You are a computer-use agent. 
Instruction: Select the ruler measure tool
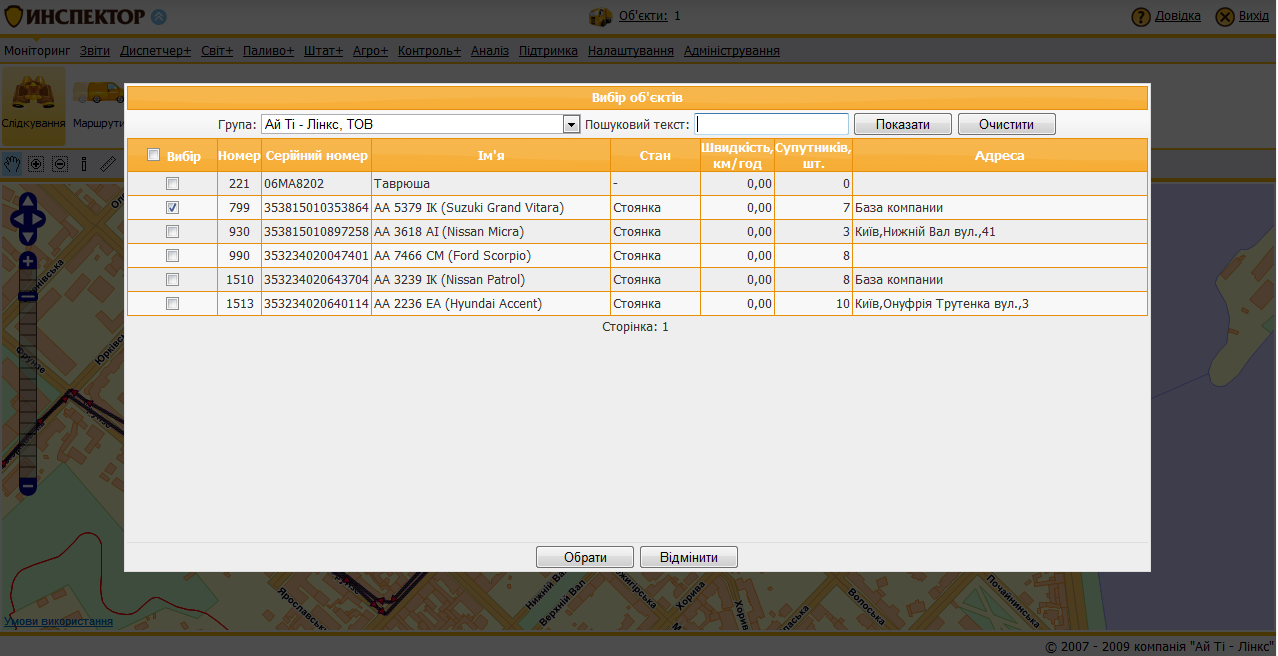(x=108, y=163)
